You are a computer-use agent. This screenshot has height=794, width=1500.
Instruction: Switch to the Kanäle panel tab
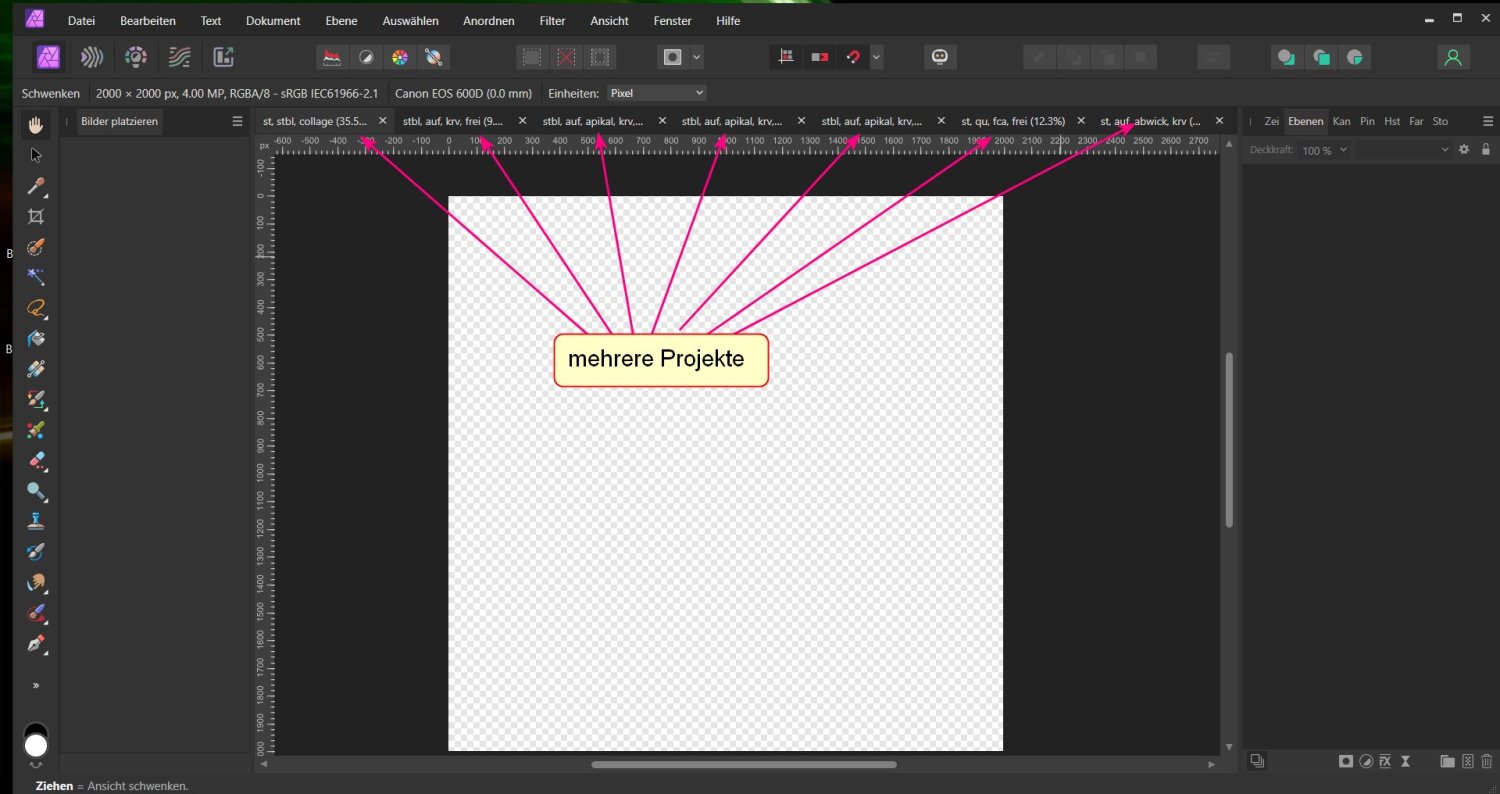(1342, 121)
